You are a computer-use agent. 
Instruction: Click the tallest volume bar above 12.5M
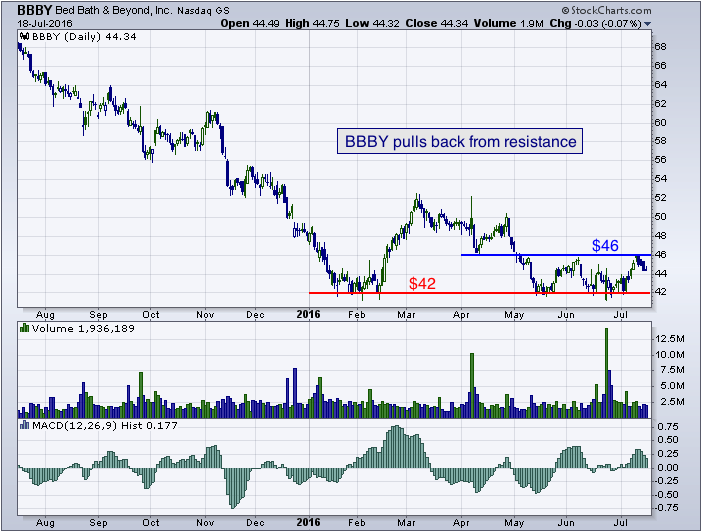[607, 373]
